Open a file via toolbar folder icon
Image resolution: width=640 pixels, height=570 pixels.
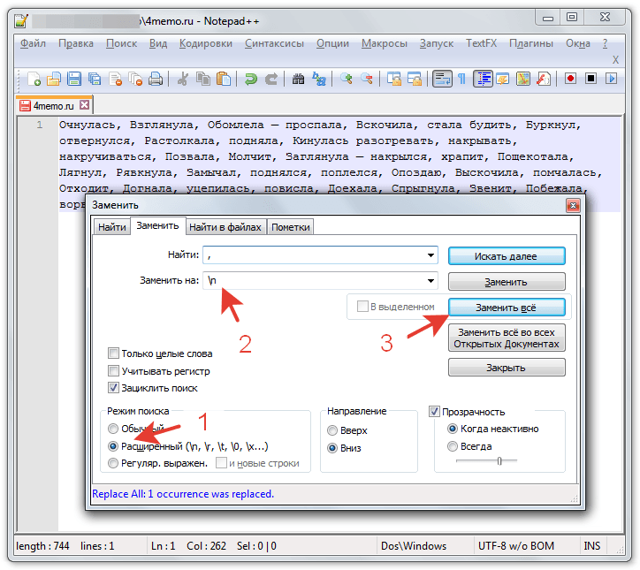click(x=54, y=78)
